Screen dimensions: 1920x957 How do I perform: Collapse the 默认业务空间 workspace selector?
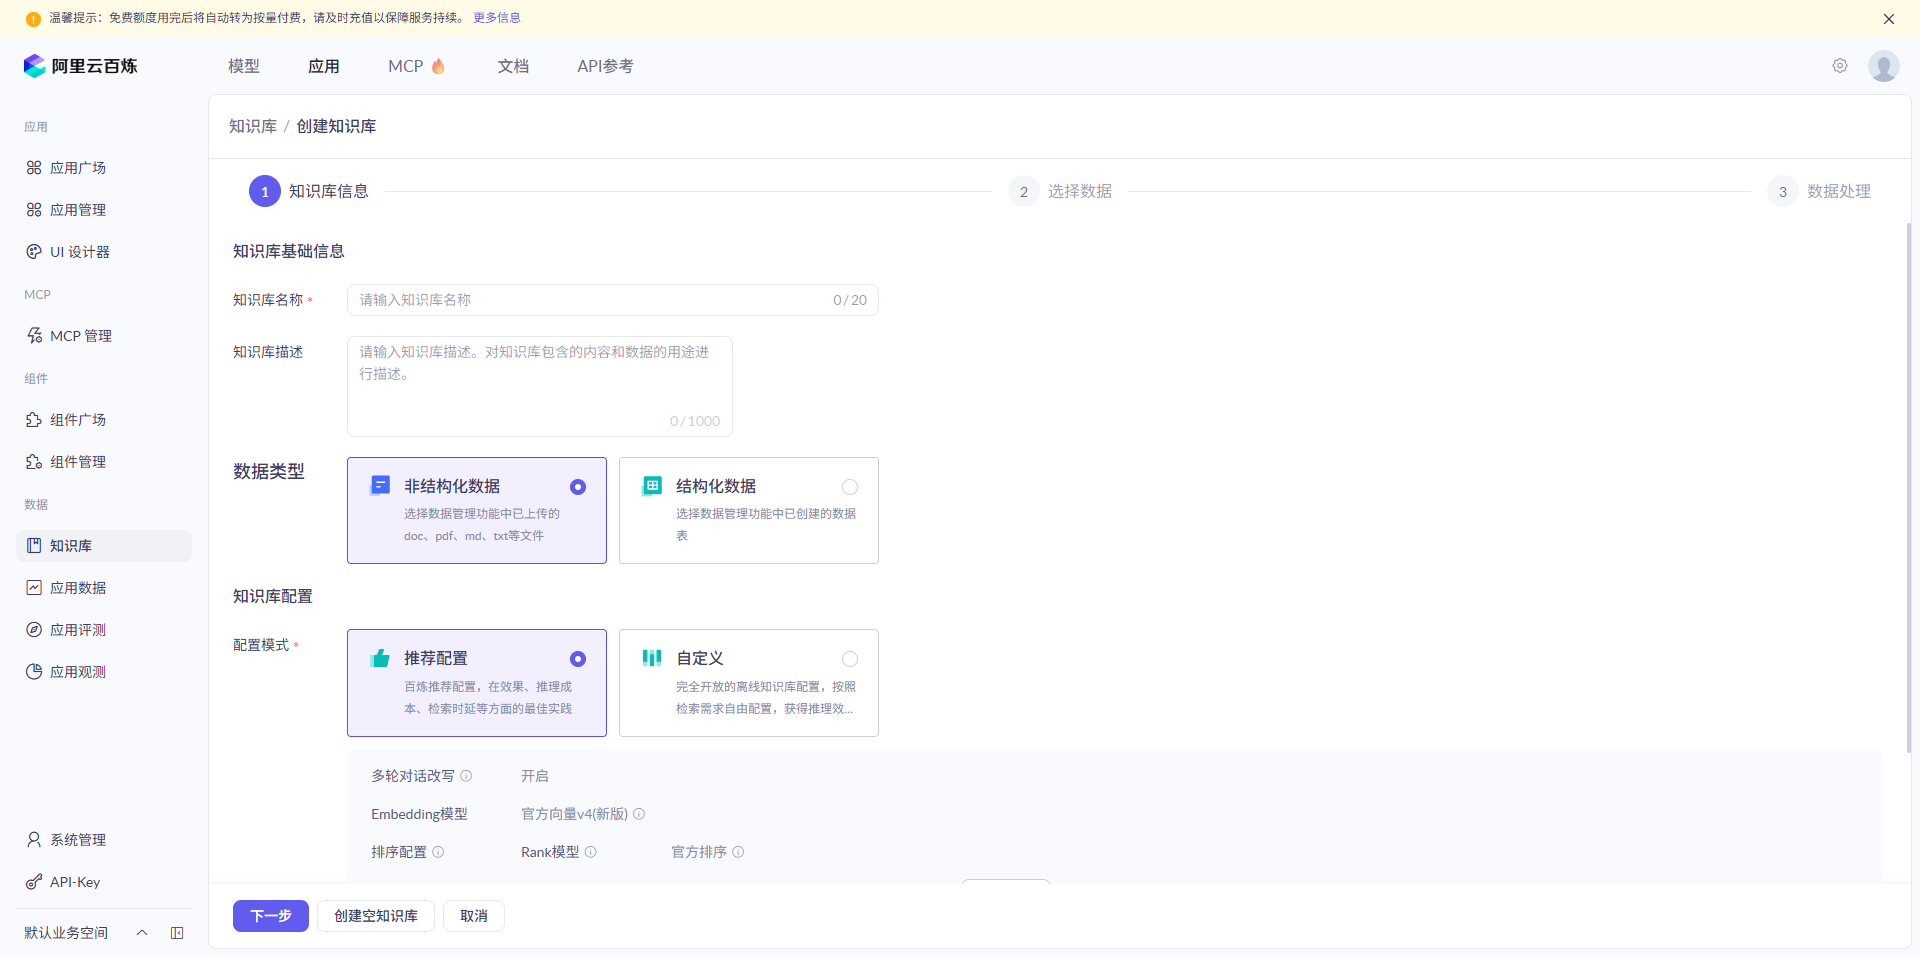(x=141, y=932)
